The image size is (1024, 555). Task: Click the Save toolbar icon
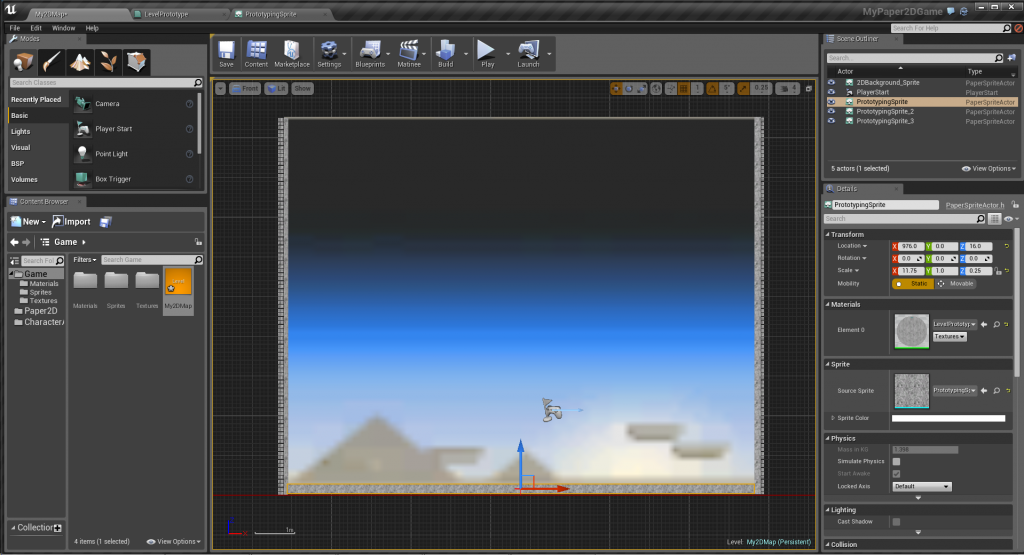click(226, 53)
